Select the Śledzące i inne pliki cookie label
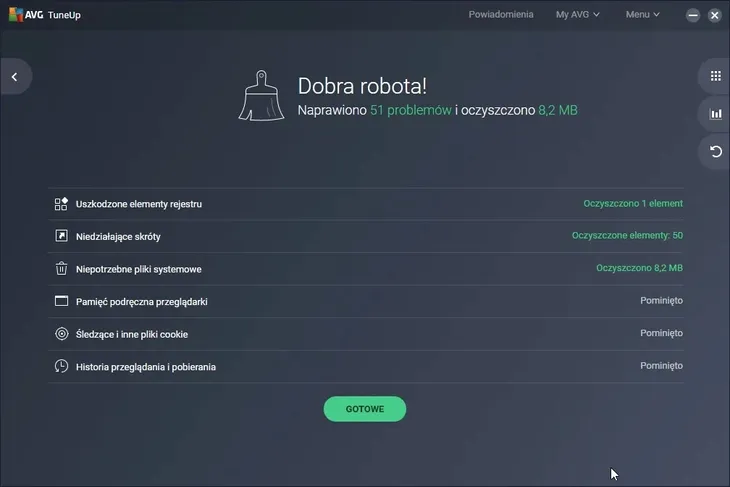The image size is (730, 487). point(132,334)
